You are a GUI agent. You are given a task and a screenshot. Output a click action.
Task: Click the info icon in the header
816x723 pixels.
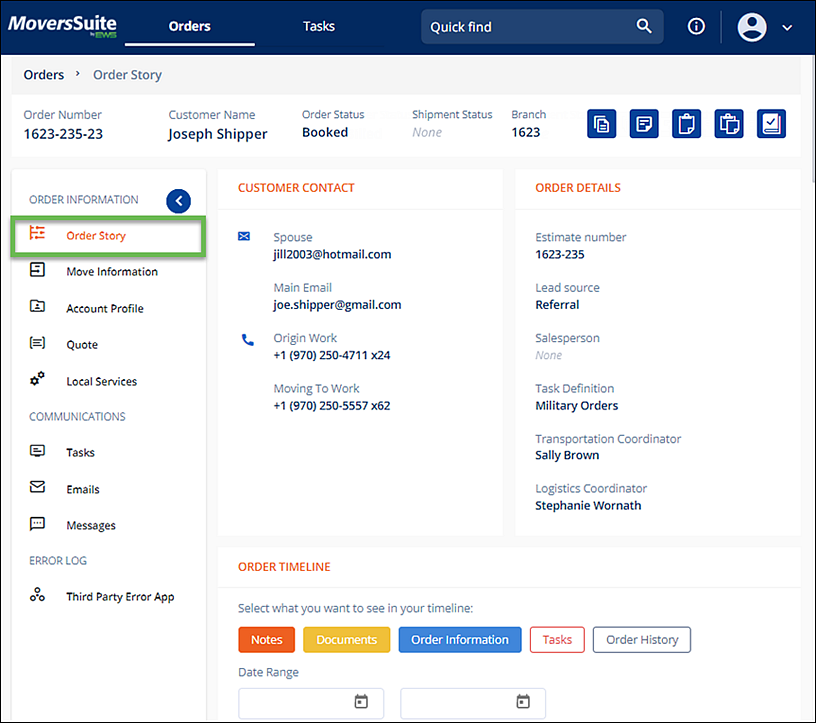(696, 26)
